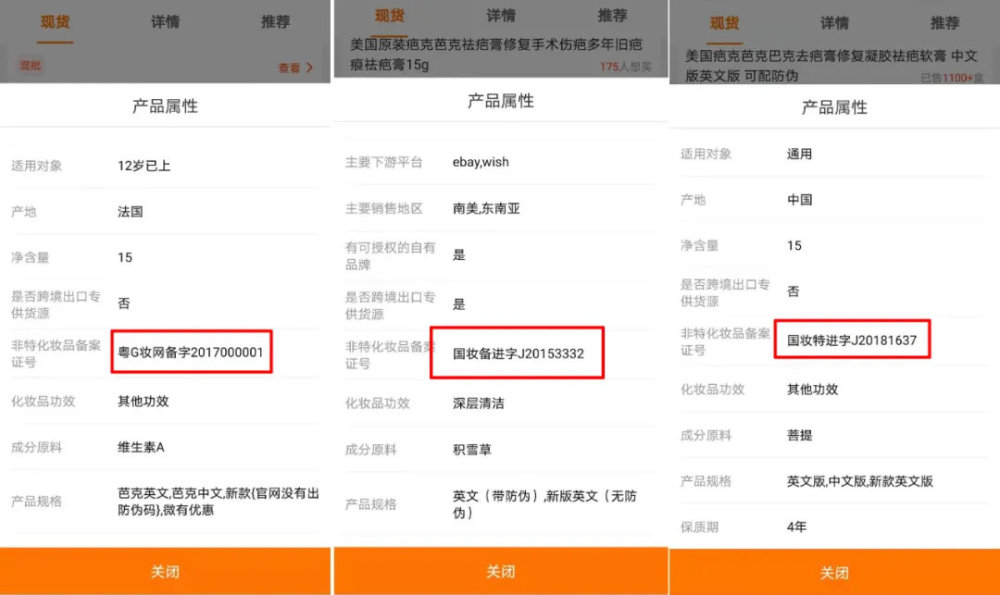Select the record number 国妆备进字J20153332
This screenshot has width=1000, height=595.
coord(518,353)
